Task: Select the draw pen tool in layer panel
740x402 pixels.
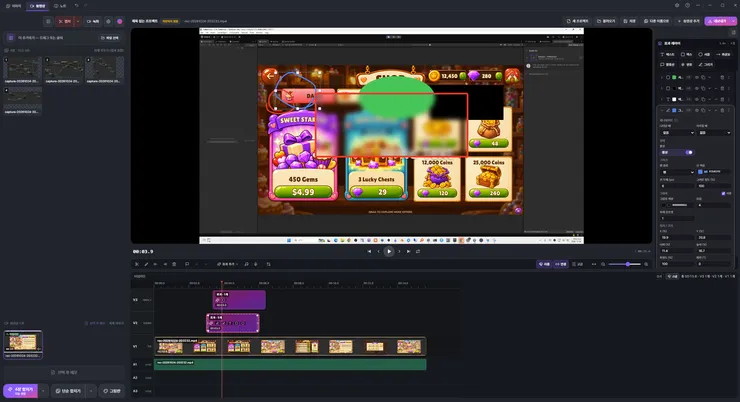Action: tap(706, 65)
